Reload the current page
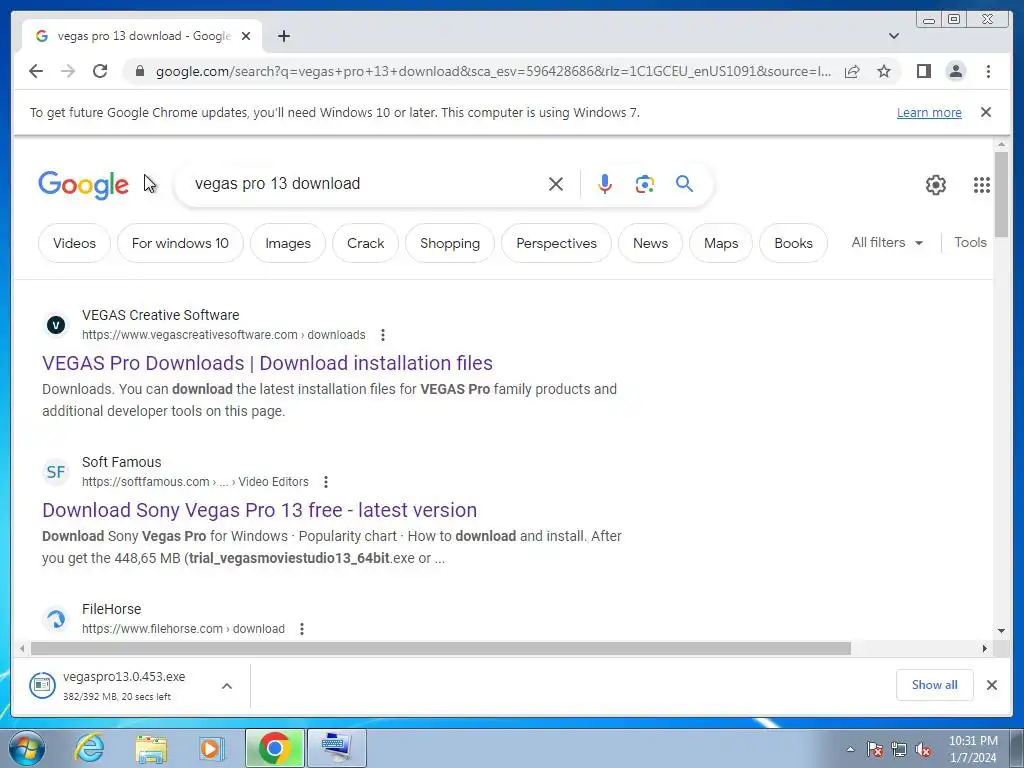1024x768 pixels. pyautogui.click(x=100, y=71)
